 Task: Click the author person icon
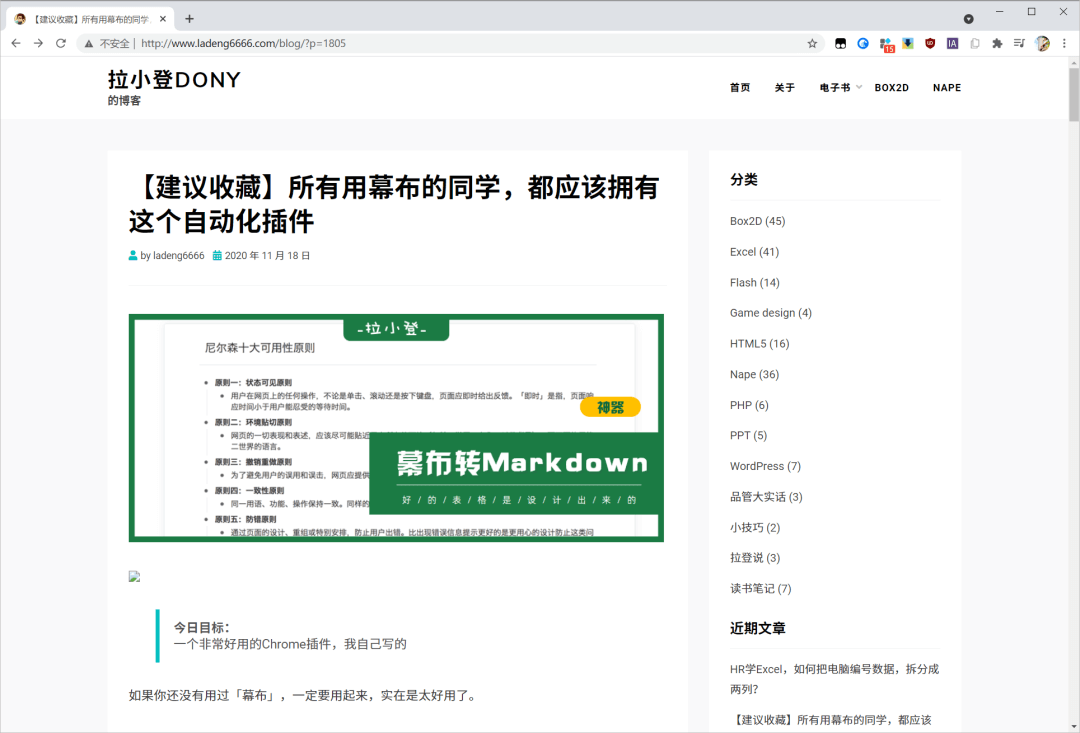(133, 256)
